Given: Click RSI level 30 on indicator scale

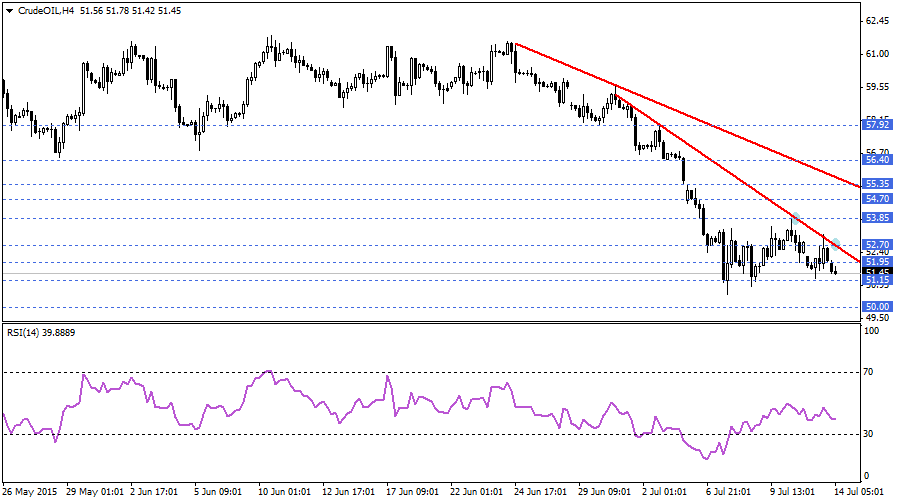Looking at the screenshot, I should [869, 433].
